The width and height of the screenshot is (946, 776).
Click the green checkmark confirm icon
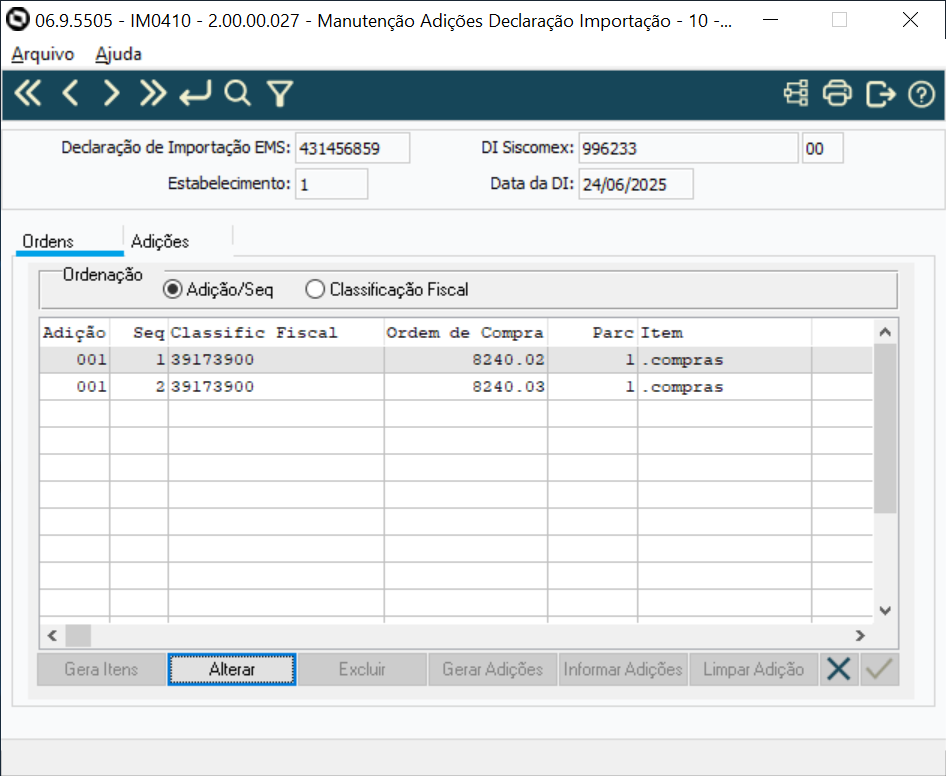pos(879,669)
